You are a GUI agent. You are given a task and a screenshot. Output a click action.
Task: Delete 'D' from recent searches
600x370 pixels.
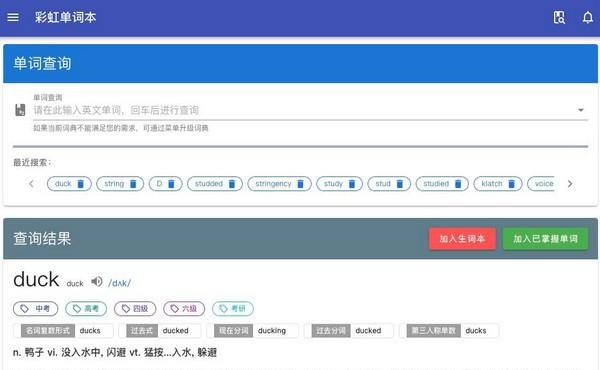(x=171, y=184)
